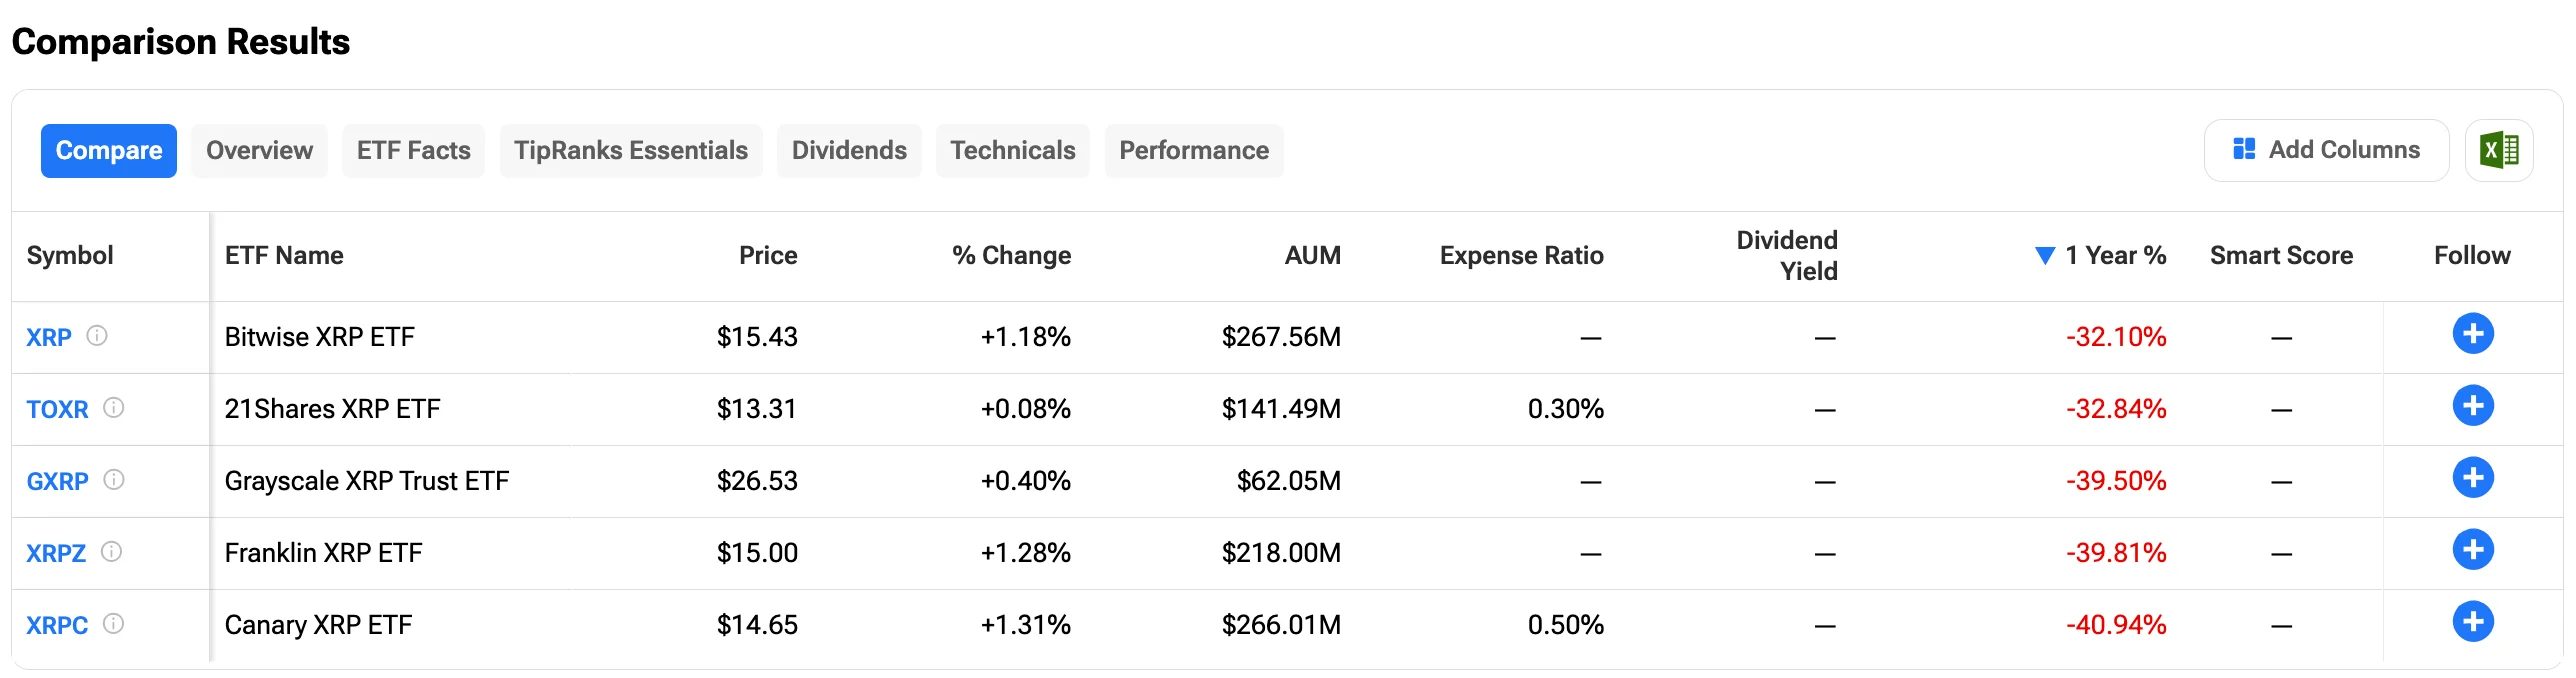Follow the 21Shares XRP ETF plus icon

pos(2472,406)
